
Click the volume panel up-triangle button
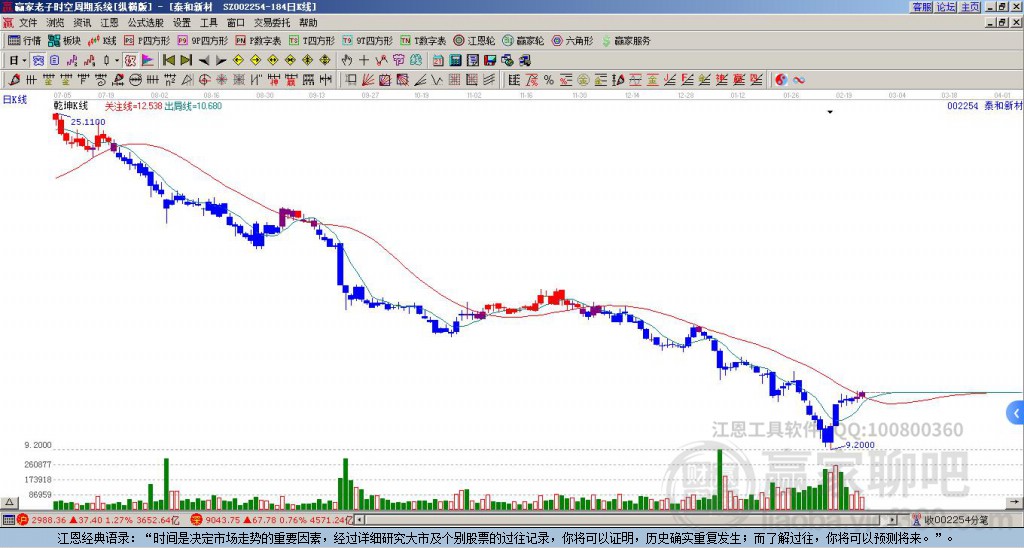(9, 502)
